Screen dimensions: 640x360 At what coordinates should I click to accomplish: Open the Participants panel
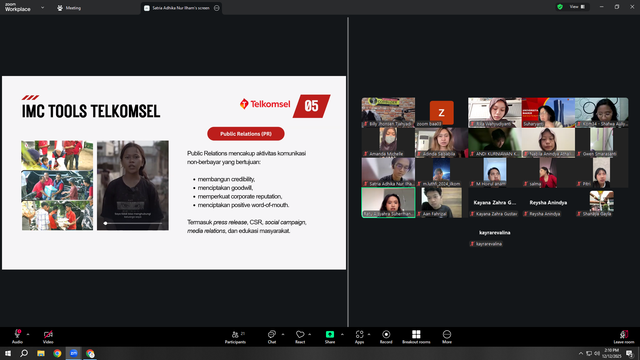pos(236,337)
